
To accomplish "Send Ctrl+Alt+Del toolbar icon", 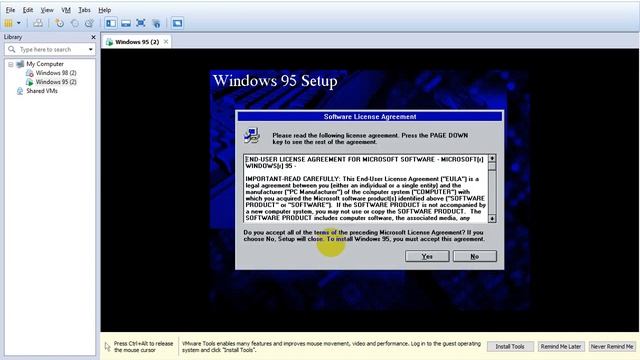I will [38, 23].
